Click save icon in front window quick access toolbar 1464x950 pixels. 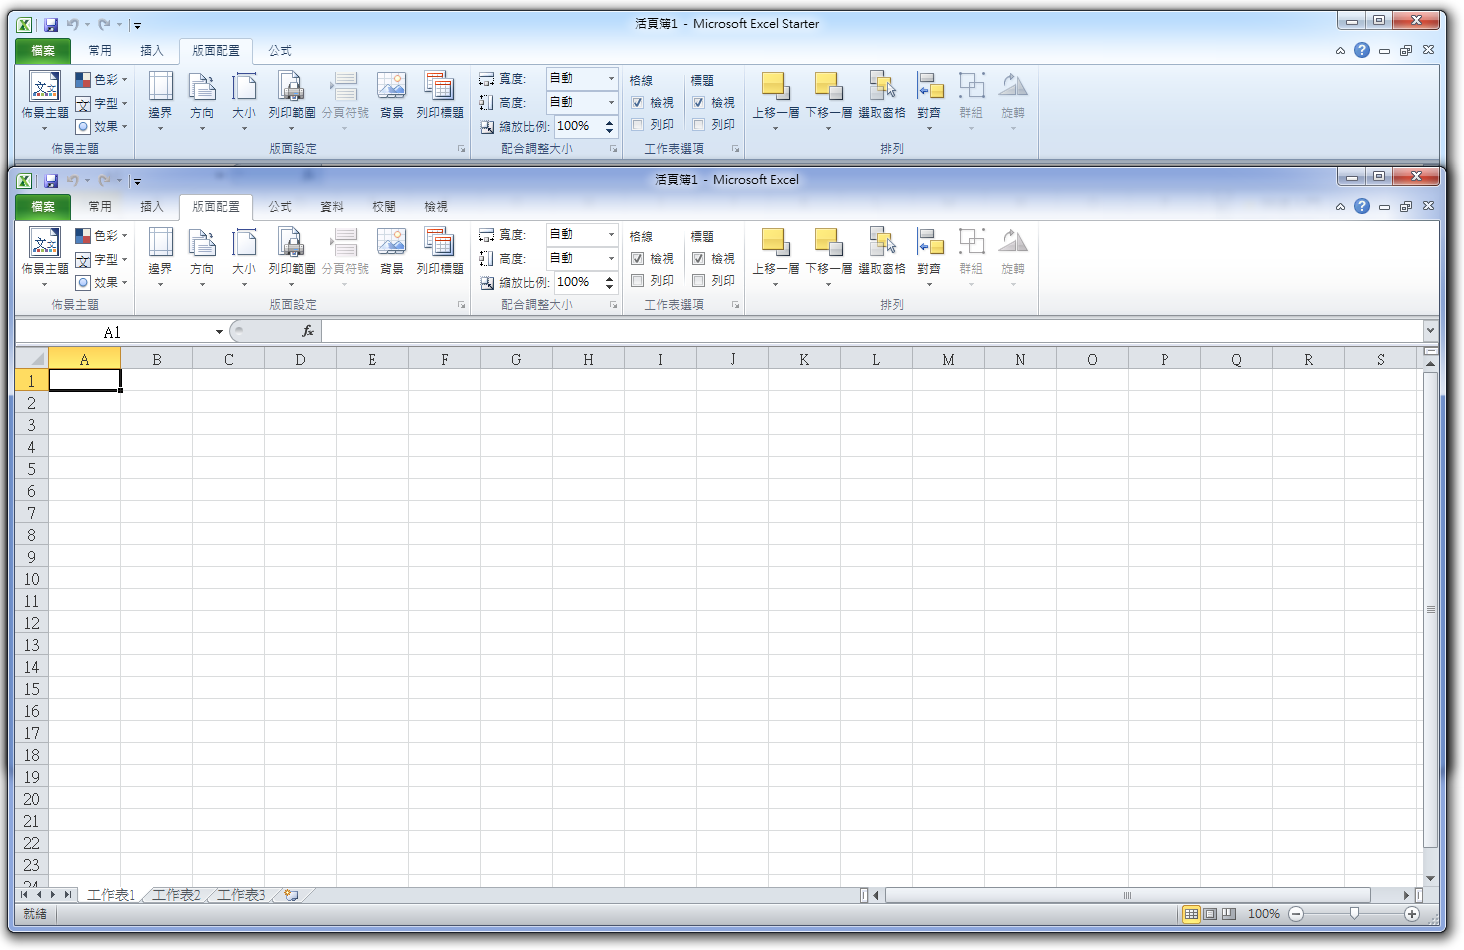coord(49,180)
